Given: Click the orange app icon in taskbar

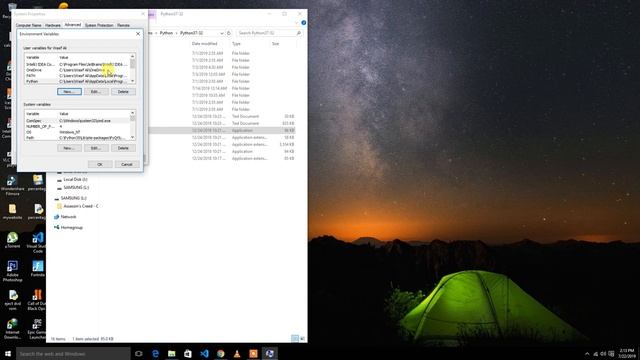Looking at the screenshot, I should click(x=253, y=353).
